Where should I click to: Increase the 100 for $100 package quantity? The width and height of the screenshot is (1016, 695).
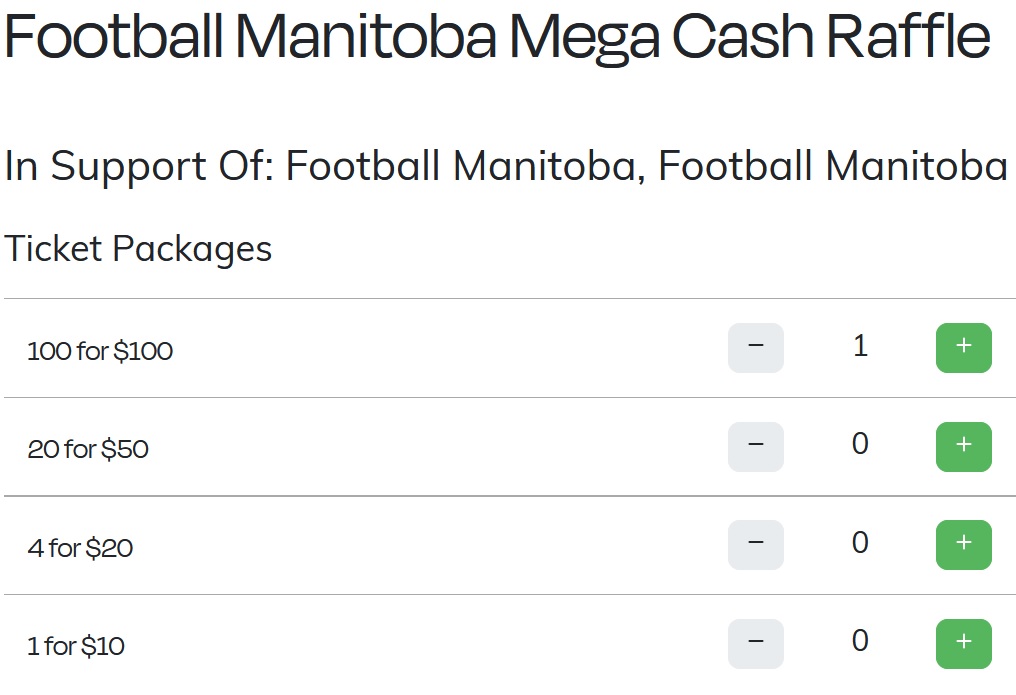[964, 348]
